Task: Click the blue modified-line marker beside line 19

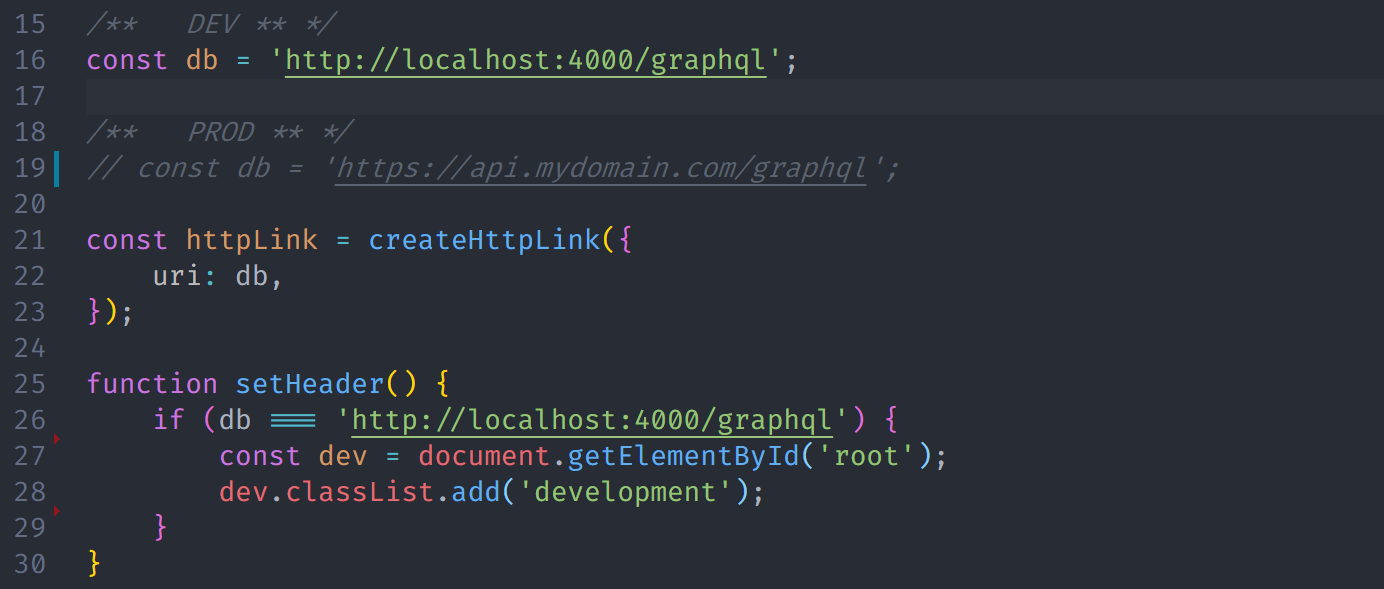Action: [x=56, y=168]
